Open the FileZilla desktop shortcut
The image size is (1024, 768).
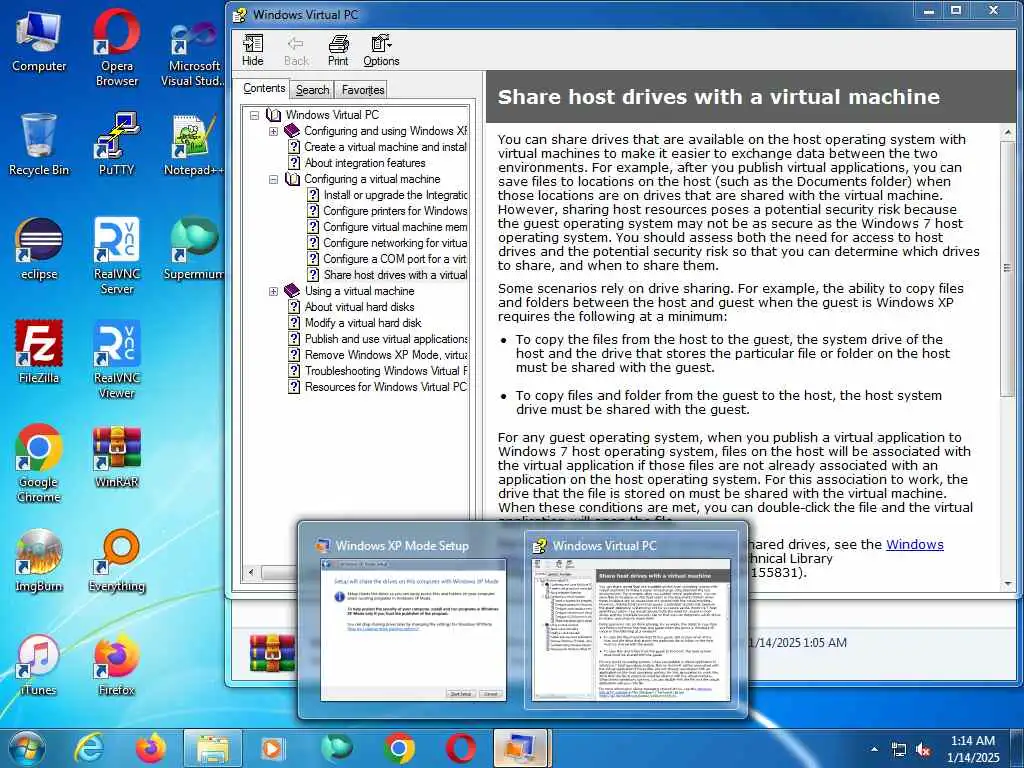tap(39, 353)
